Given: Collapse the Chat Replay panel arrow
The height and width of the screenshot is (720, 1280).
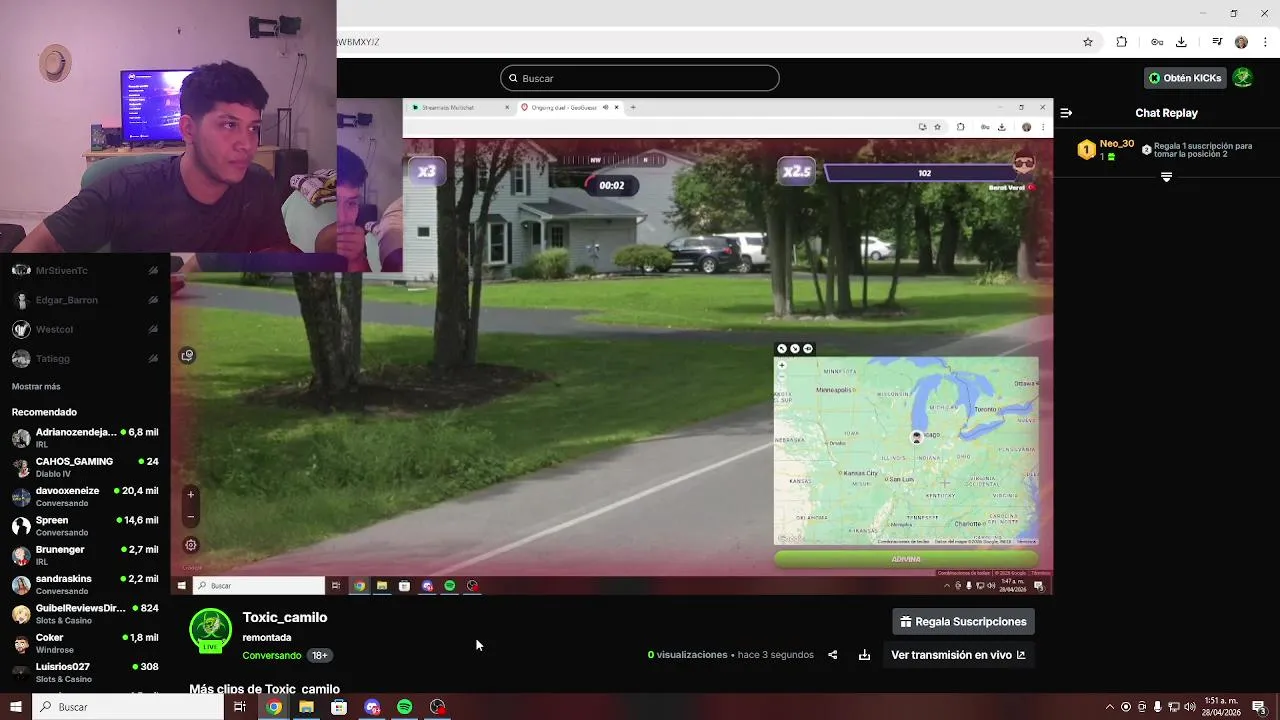Looking at the screenshot, I should (1066, 113).
